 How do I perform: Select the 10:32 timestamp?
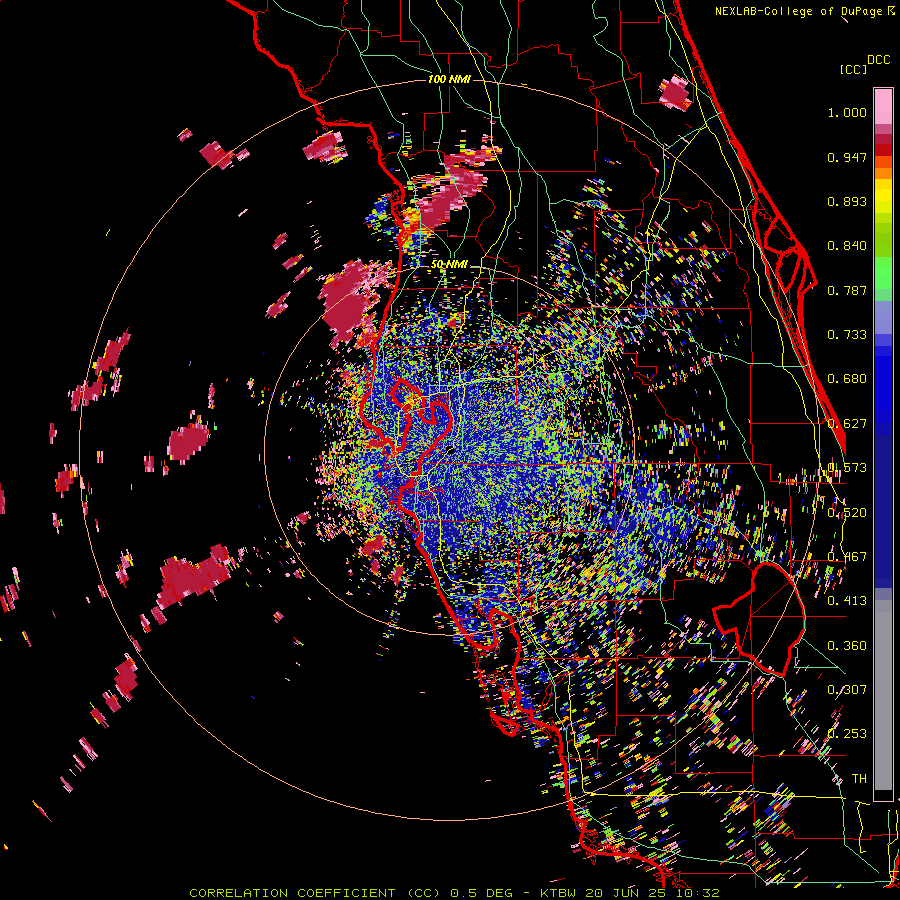tap(697, 893)
